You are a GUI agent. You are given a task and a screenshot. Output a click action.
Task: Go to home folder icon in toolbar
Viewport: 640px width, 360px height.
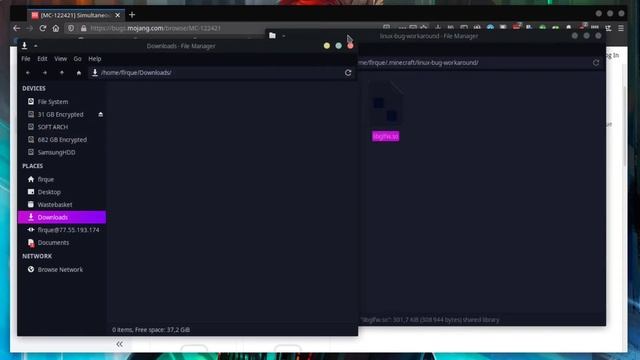tap(79, 73)
